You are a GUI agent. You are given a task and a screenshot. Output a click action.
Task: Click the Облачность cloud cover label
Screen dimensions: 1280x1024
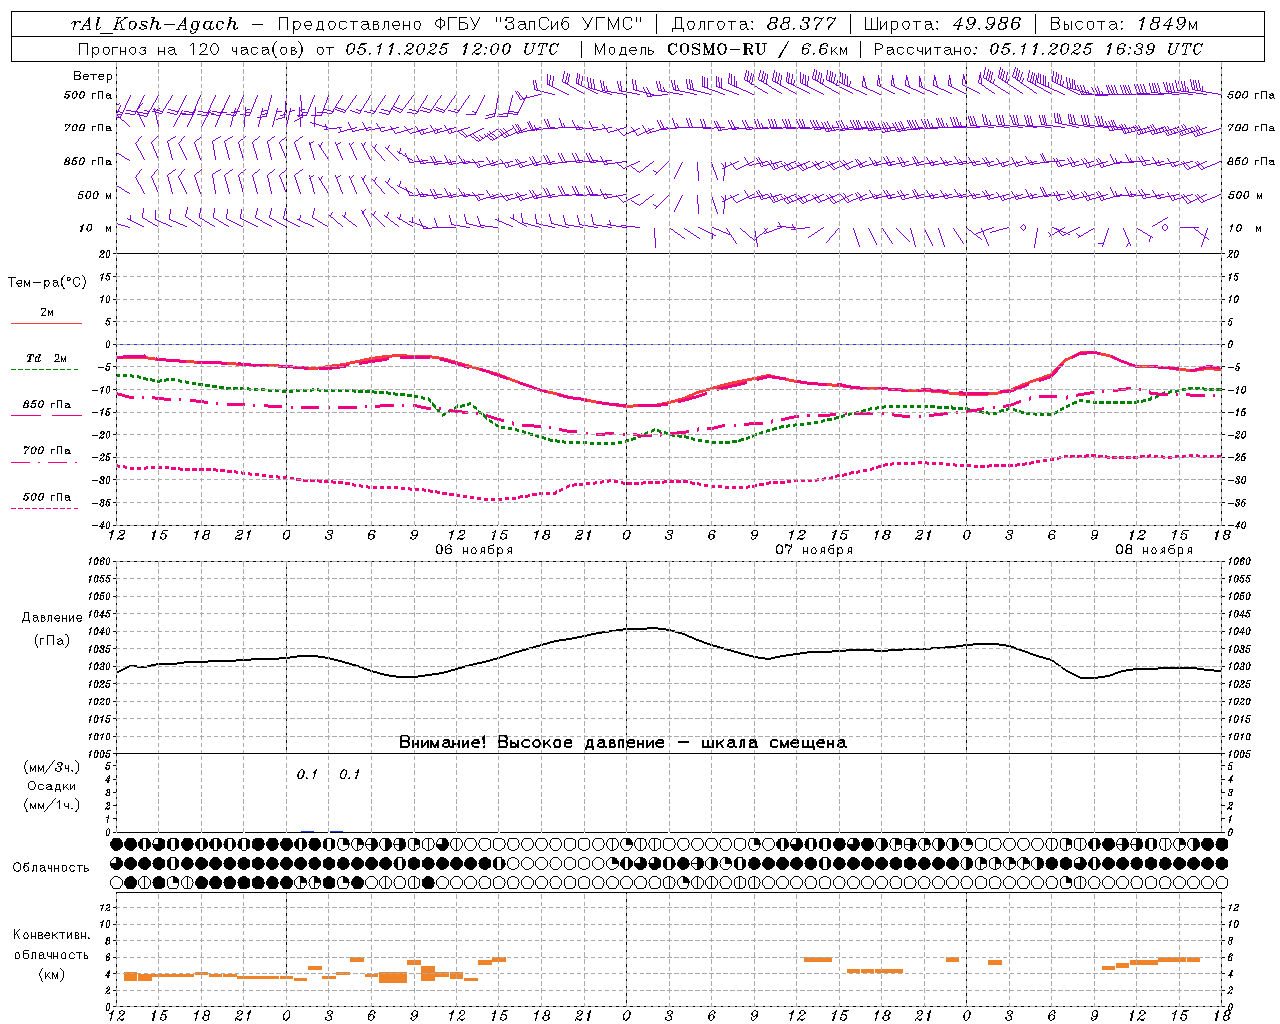(x=51, y=868)
